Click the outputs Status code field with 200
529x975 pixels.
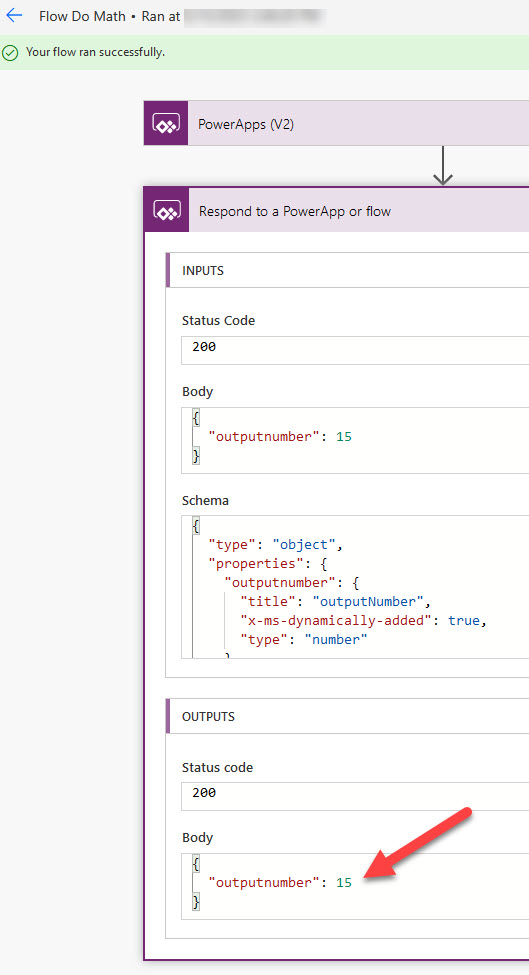(x=355, y=797)
